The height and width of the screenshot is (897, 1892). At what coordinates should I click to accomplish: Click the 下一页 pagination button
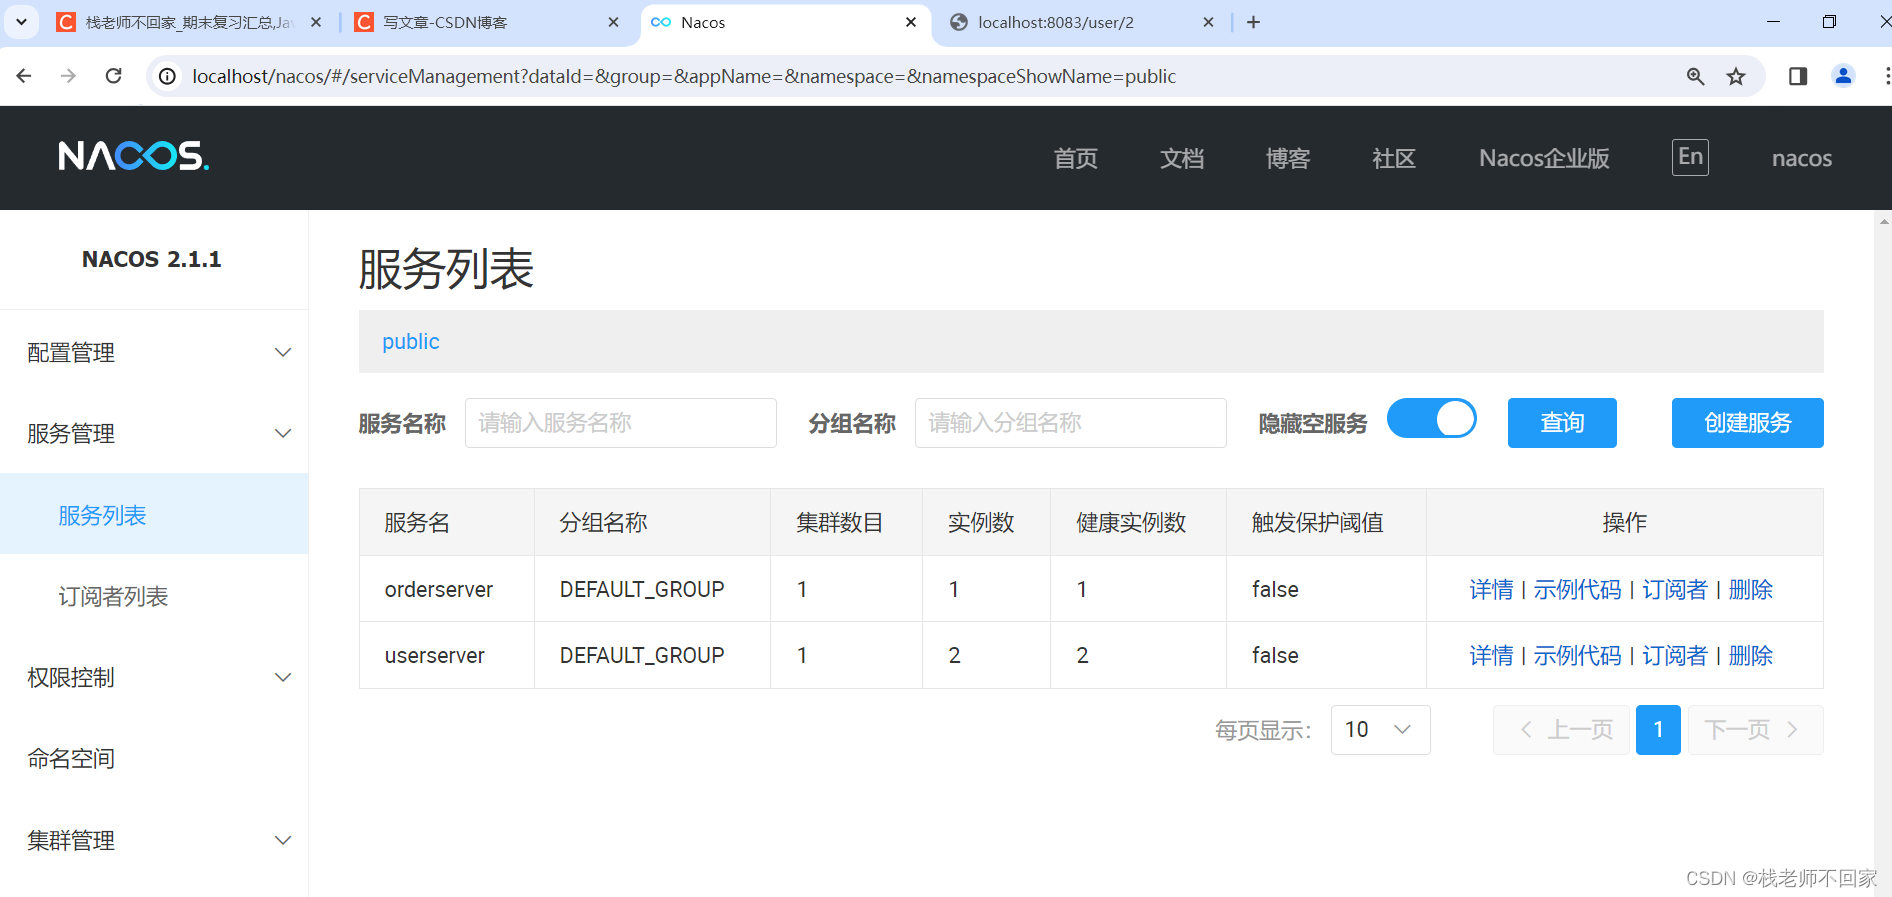tap(1755, 730)
